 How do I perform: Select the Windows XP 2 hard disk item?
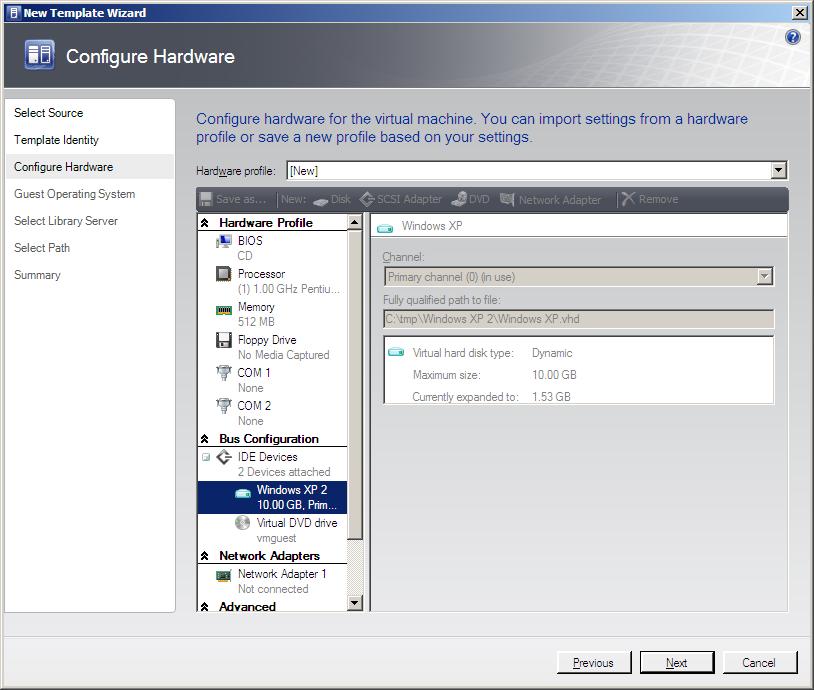coord(290,497)
